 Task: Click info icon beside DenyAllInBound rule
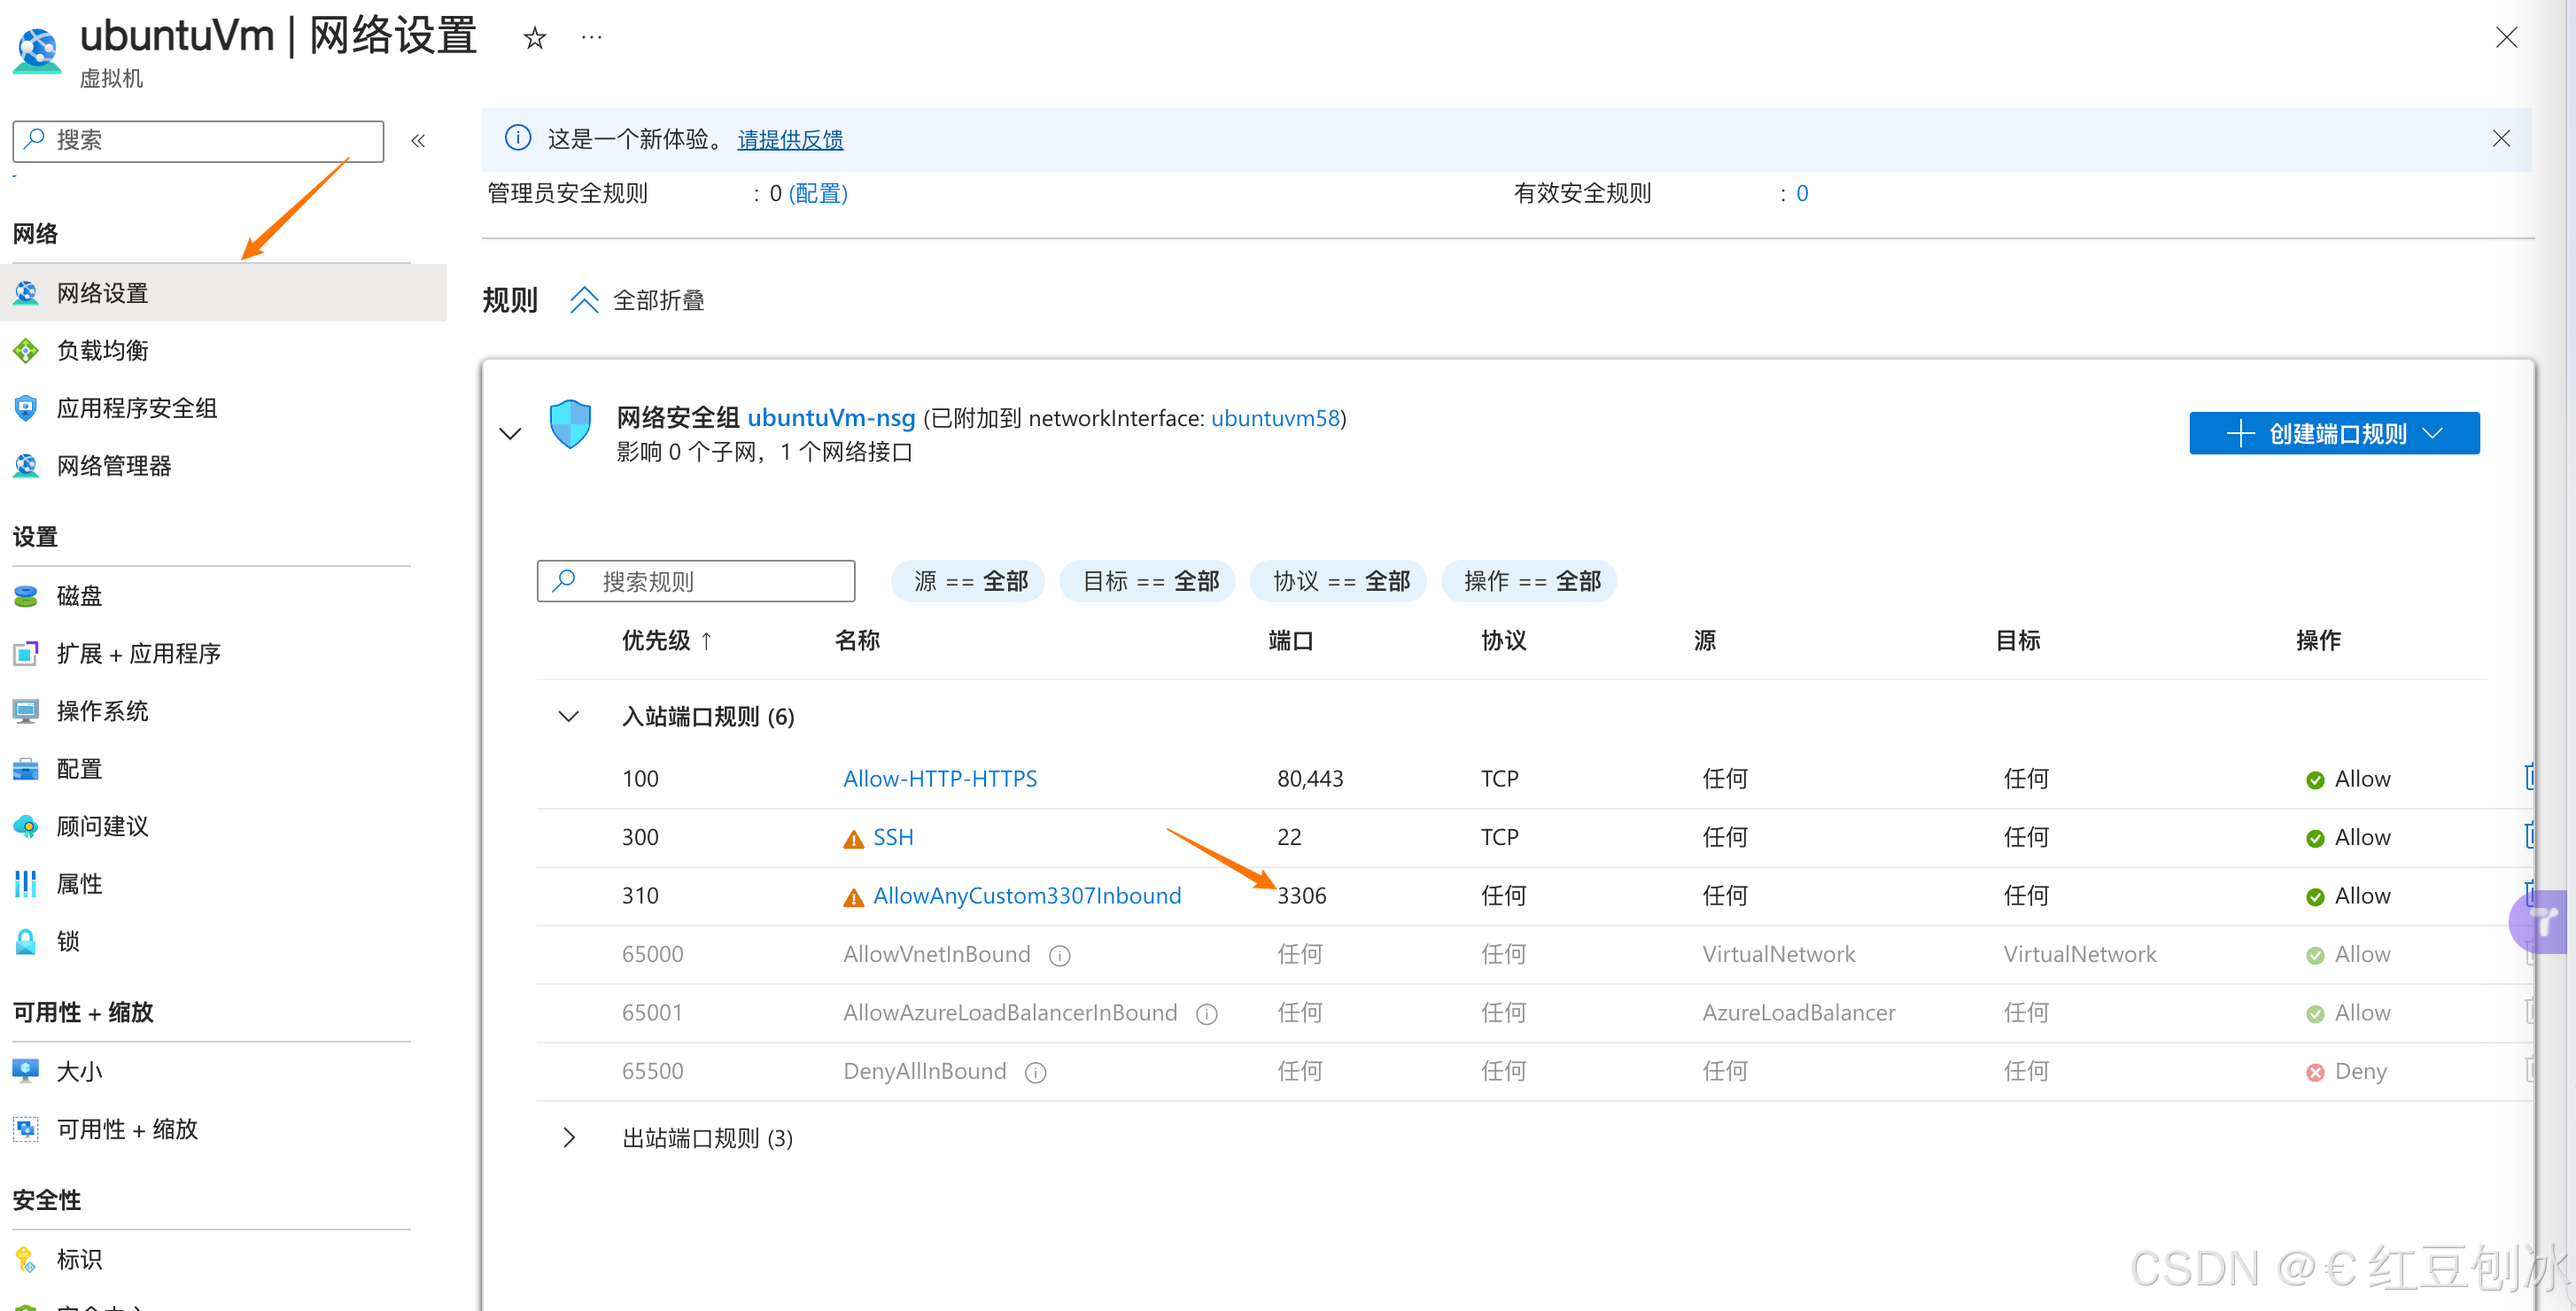click(1035, 1073)
